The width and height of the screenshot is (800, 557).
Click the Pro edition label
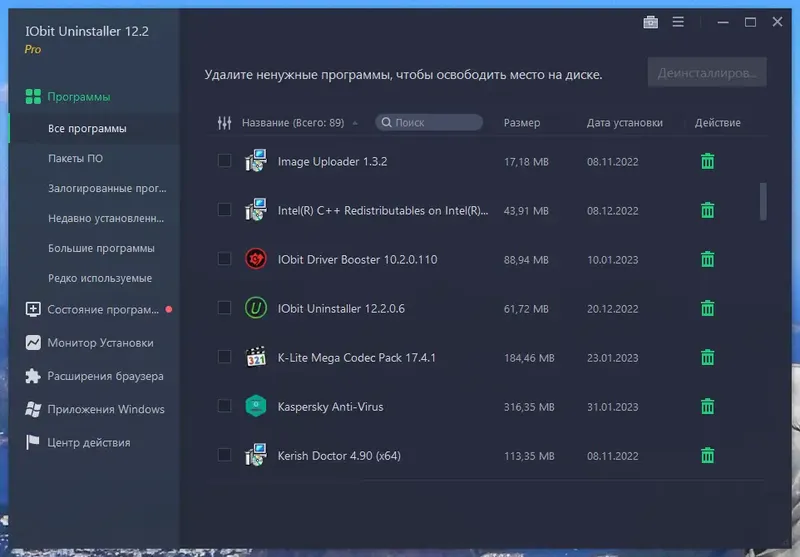click(x=33, y=49)
